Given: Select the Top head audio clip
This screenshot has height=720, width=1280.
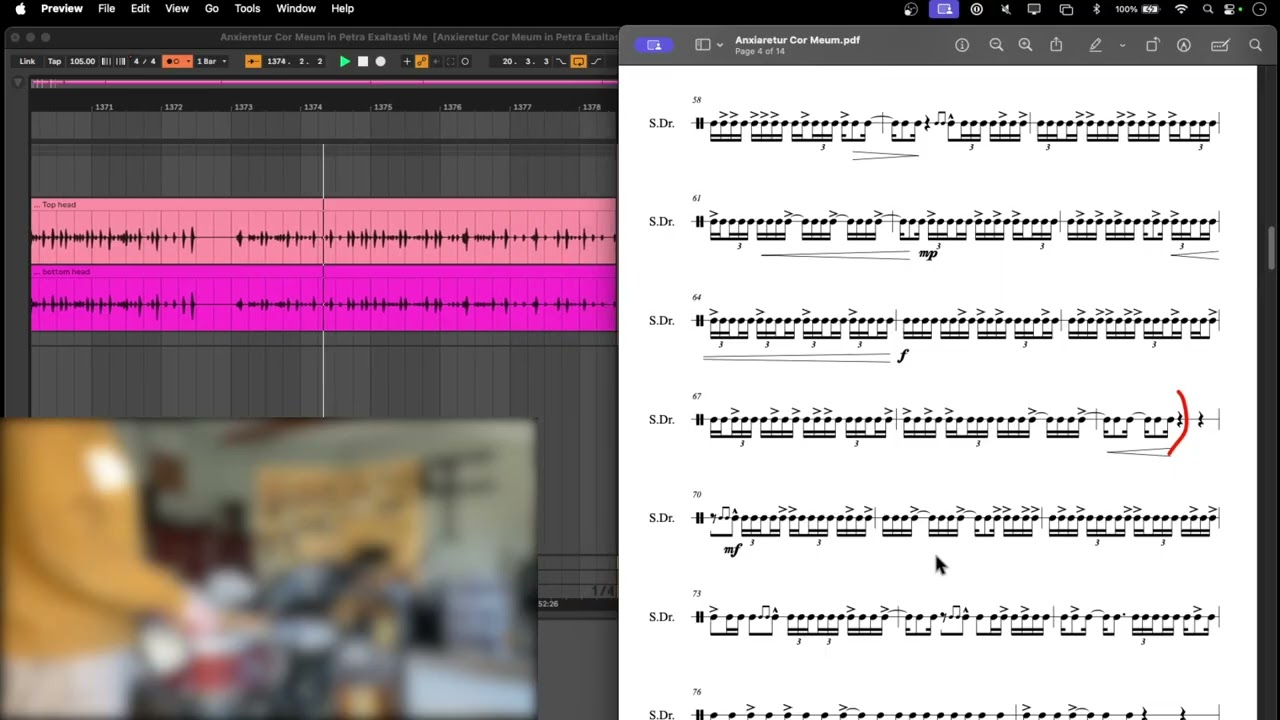Looking at the screenshot, I should click(323, 231).
